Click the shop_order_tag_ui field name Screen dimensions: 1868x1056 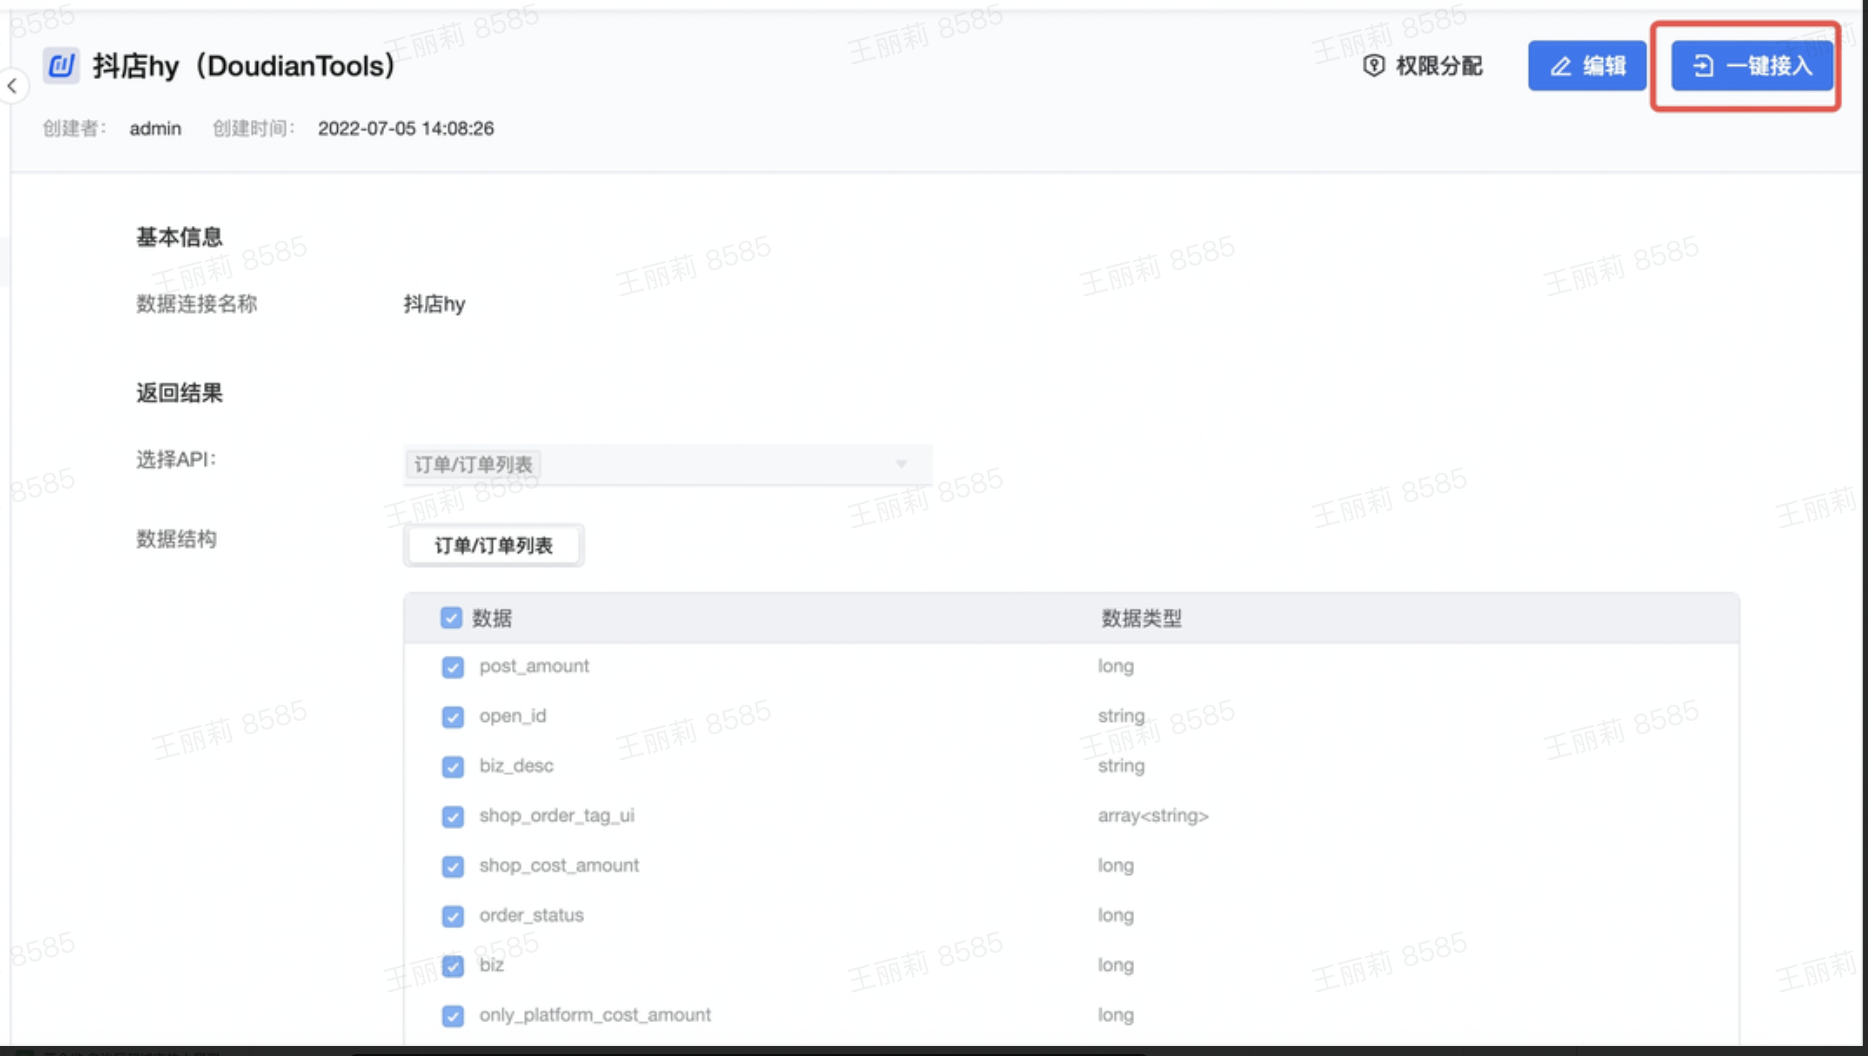tap(557, 816)
